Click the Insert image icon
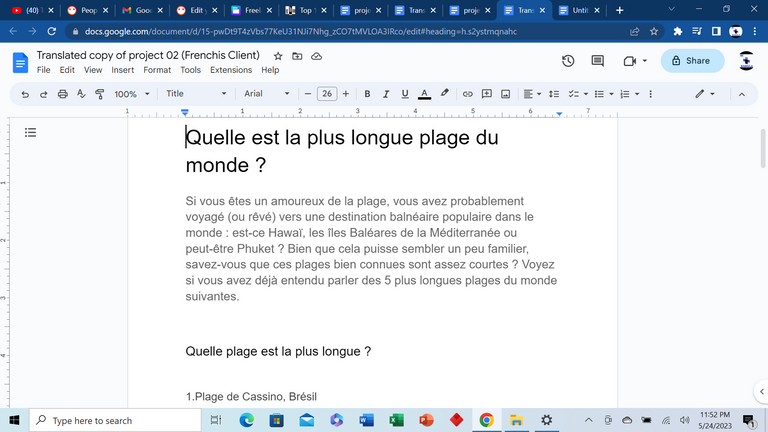Screen dimensions: 768x432 [x=506, y=94]
